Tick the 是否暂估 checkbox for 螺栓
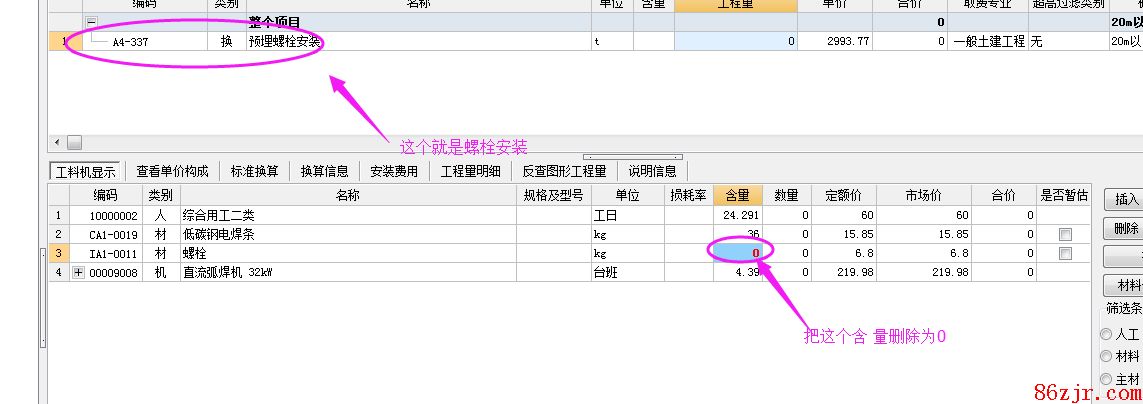Image resolution: width=1143 pixels, height=404 pixels. 1065,253
